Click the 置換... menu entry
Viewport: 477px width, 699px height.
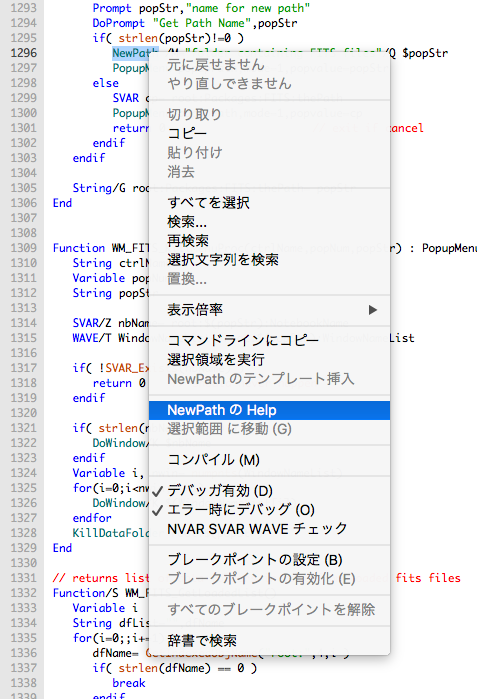[269, 279]
